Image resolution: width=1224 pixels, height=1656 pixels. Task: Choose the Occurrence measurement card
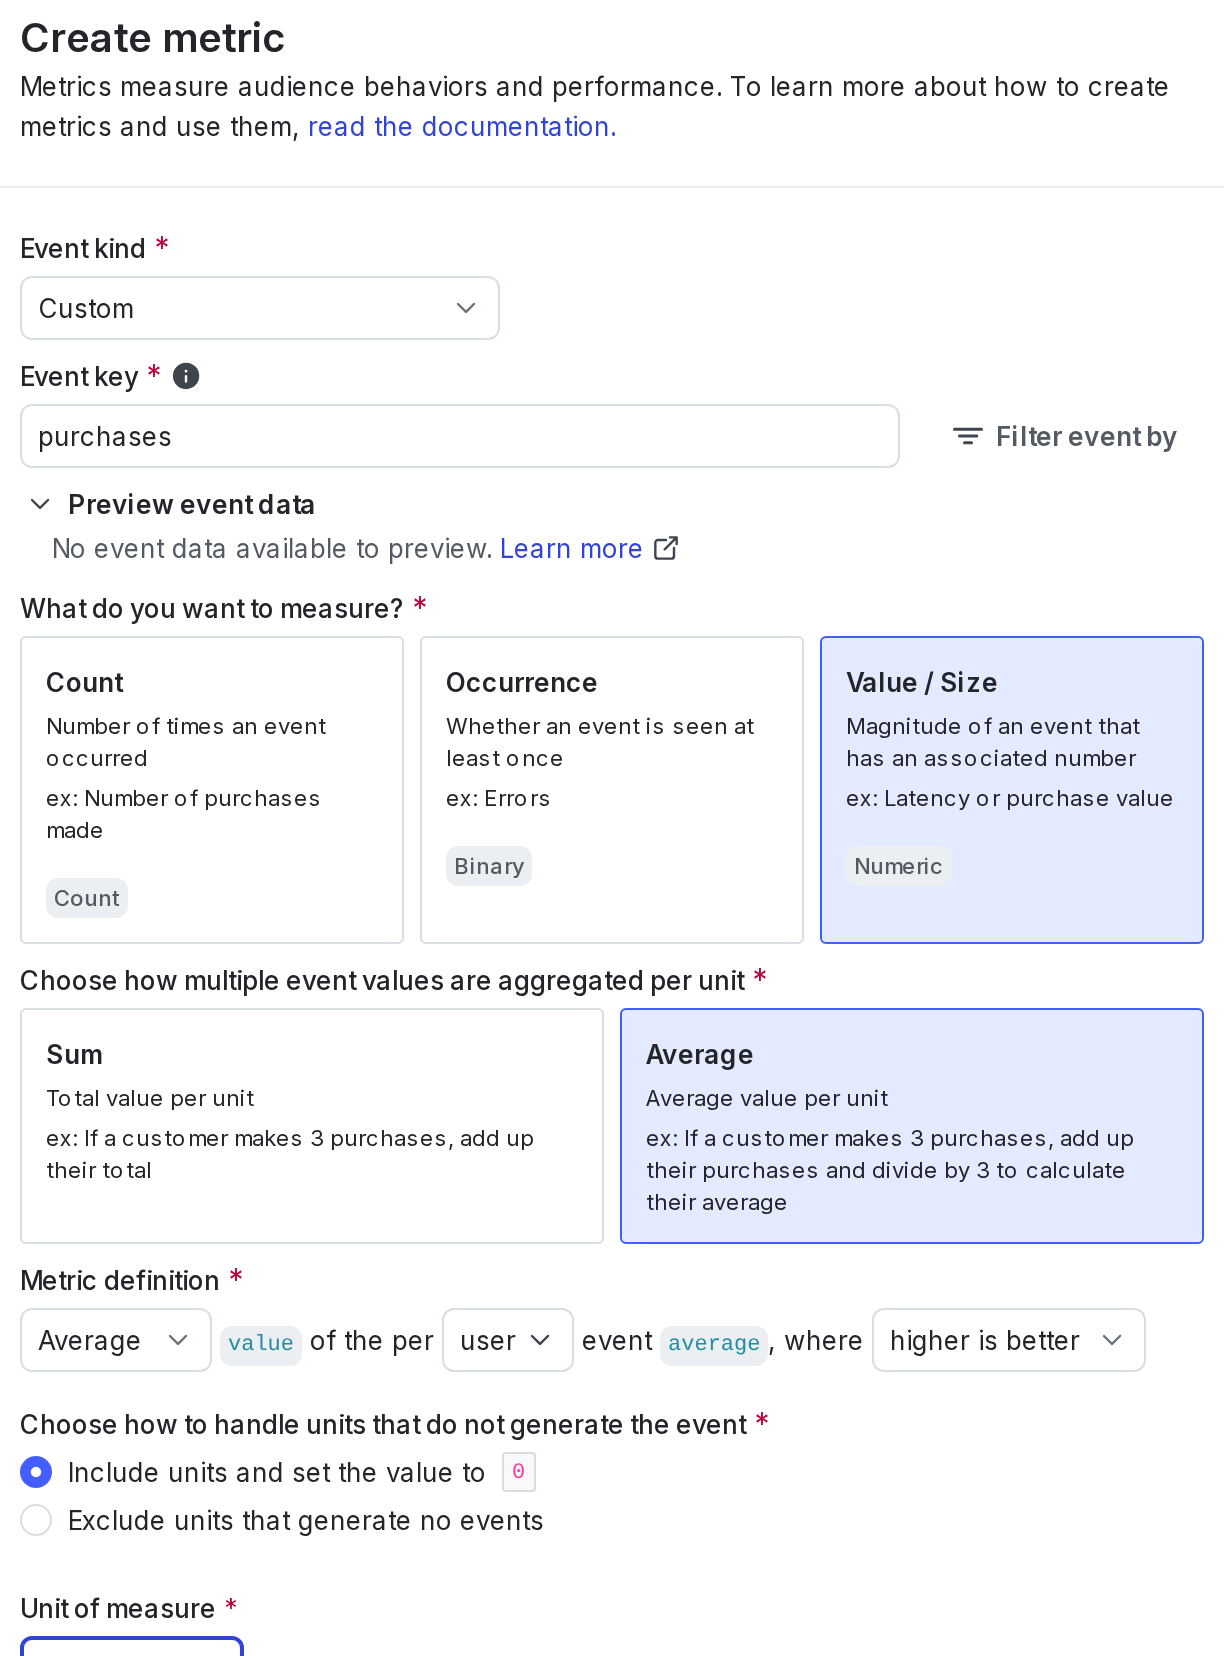click(612, 790)
